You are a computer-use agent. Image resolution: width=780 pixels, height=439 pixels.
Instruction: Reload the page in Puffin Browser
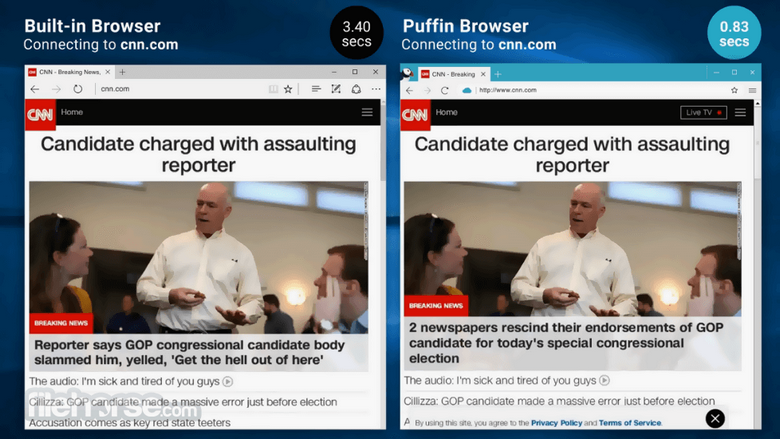[445, 90]
